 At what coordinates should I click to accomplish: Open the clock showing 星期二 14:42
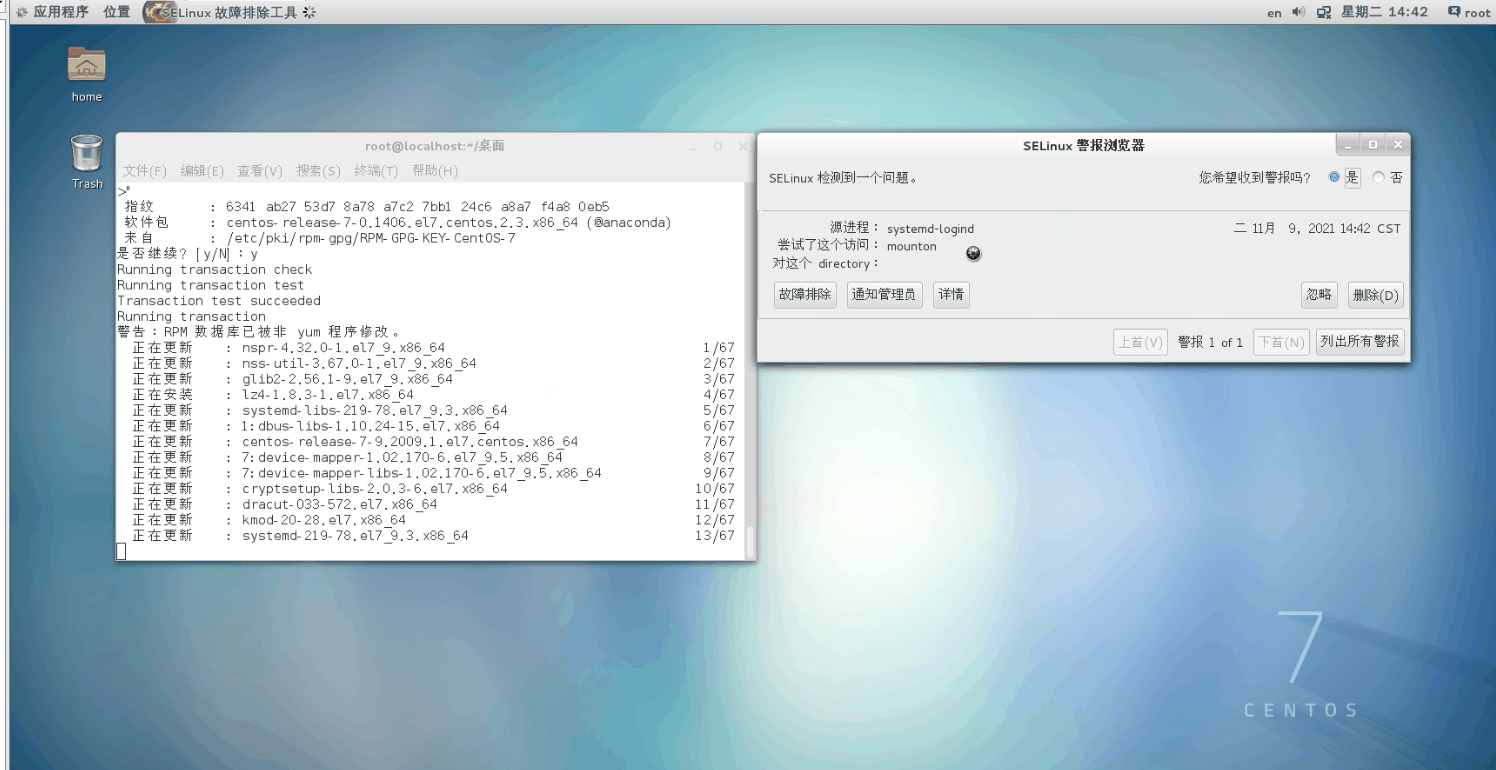[1385, 12]
